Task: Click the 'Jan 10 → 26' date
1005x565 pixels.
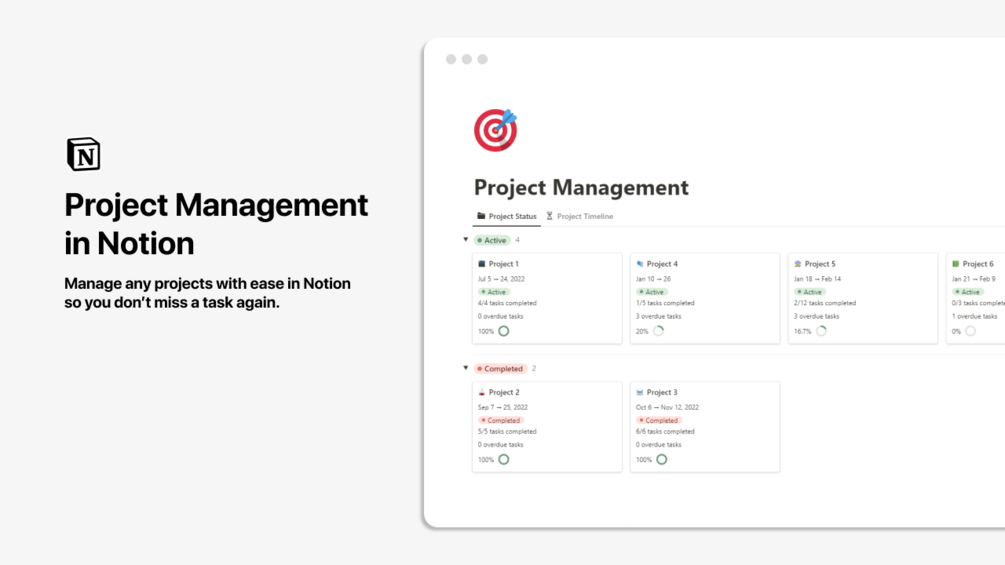Action: [653, 279]
